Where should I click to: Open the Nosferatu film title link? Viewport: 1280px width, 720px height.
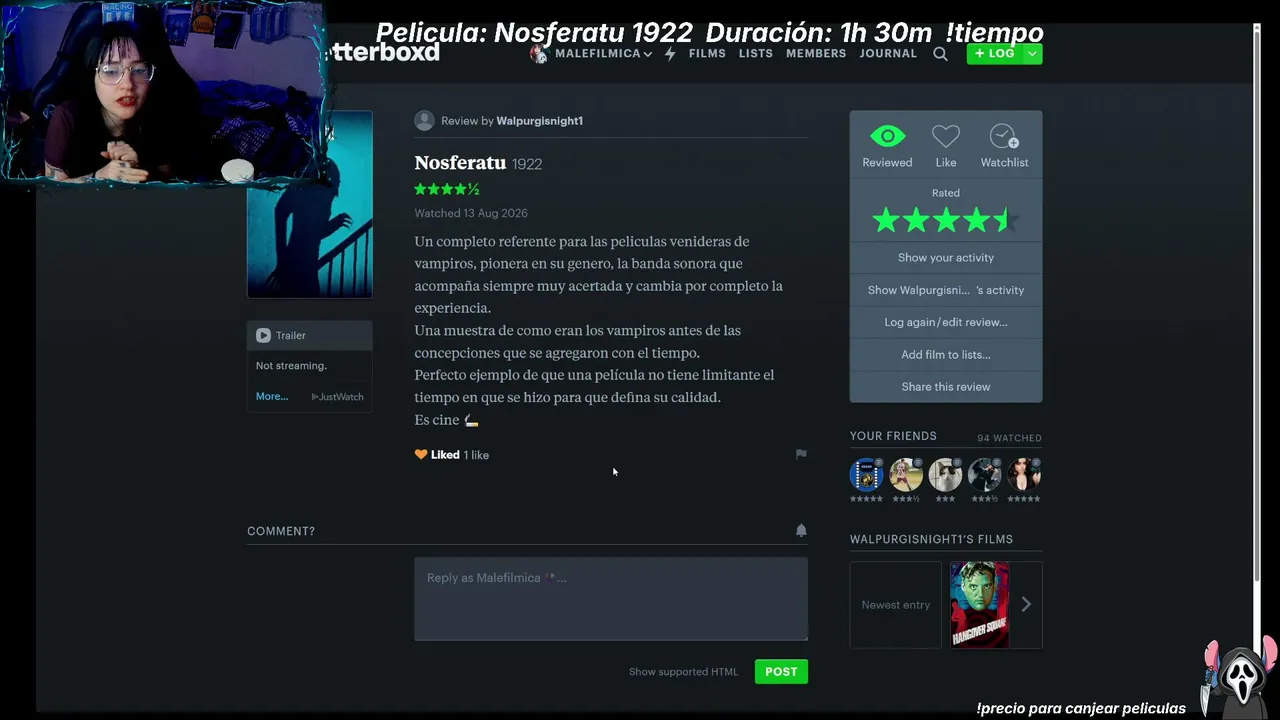coord(460,163)
